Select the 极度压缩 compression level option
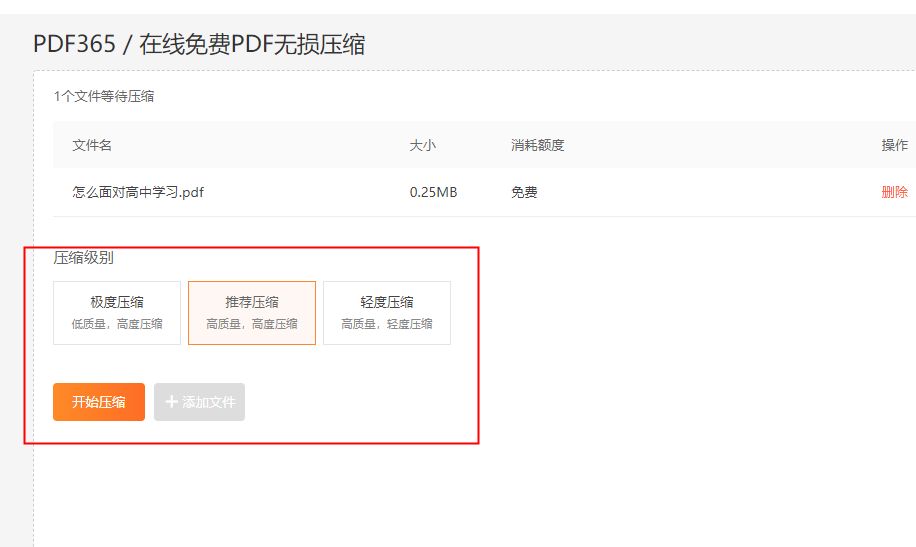Screen dimensions: 916x547 (x=117, y=313)
